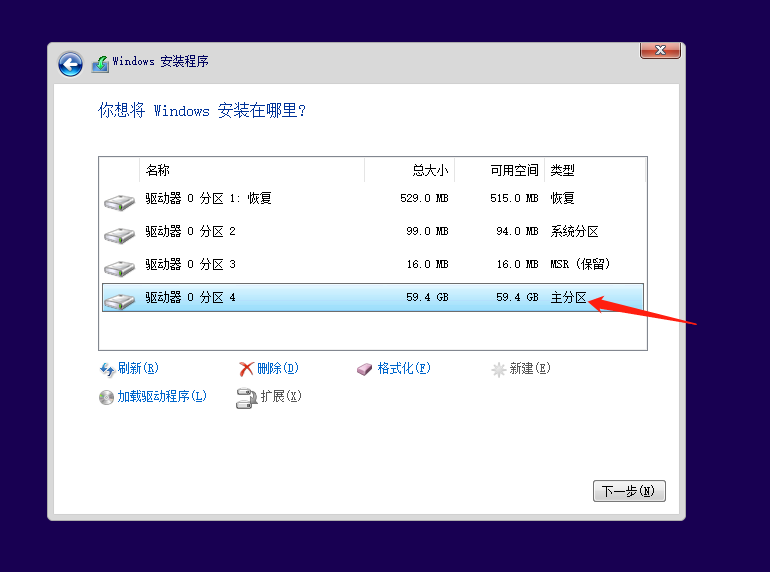The width and height of the screenshot is (770, 572).
Task: Click the 恢复 type cell in partition 1
Action: pos(562,198)
